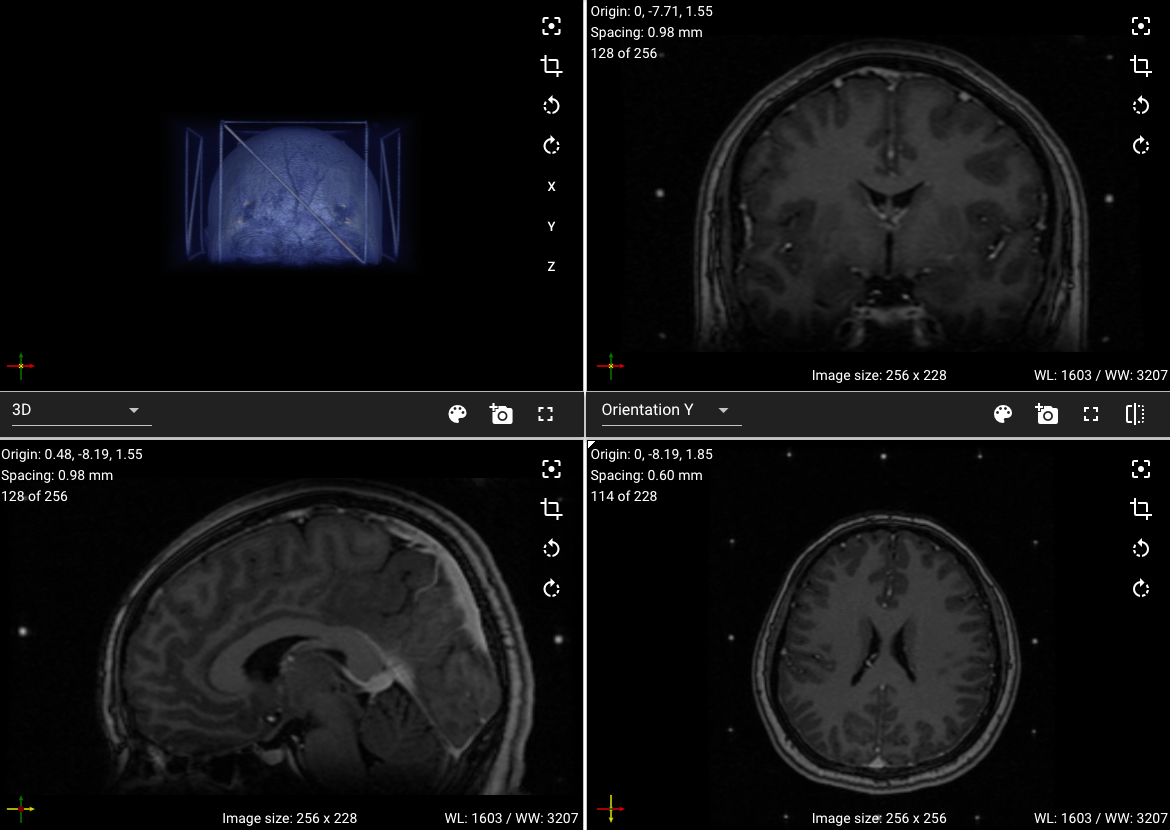
Task: Toggle fullscreen for the 3D view
Action: pos(545,414)
